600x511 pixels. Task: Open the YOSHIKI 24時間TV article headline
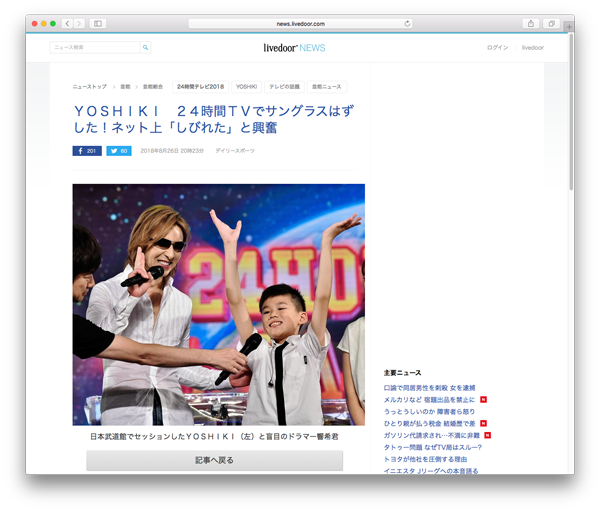[x=214, y=119]
